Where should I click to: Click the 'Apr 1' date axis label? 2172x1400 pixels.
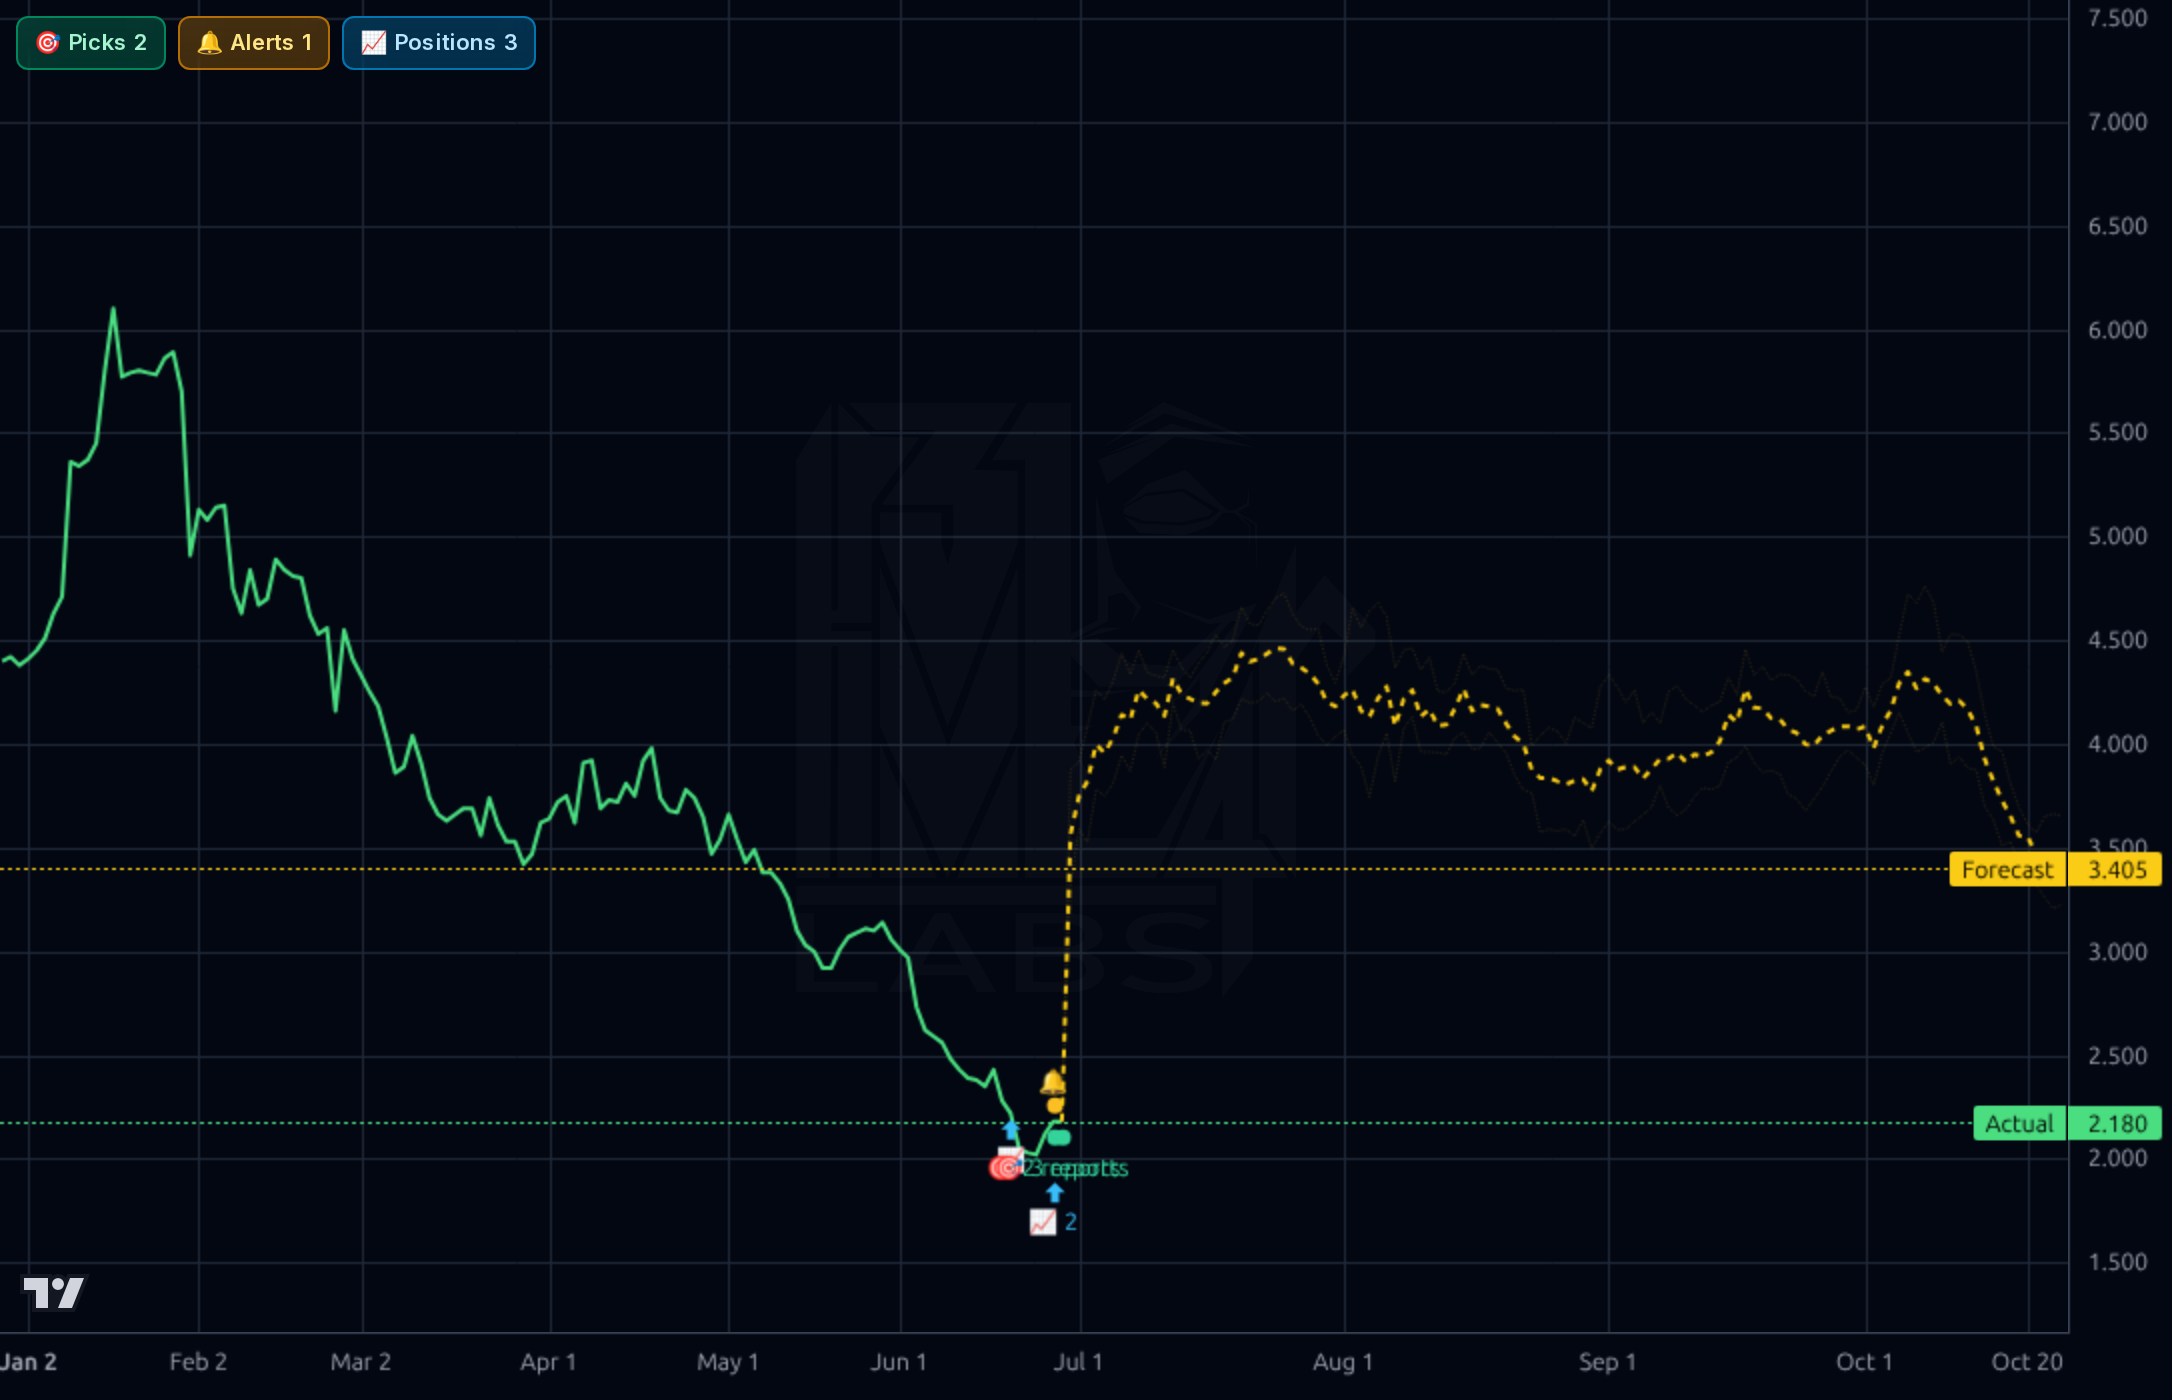click(x=548, y=1362)
